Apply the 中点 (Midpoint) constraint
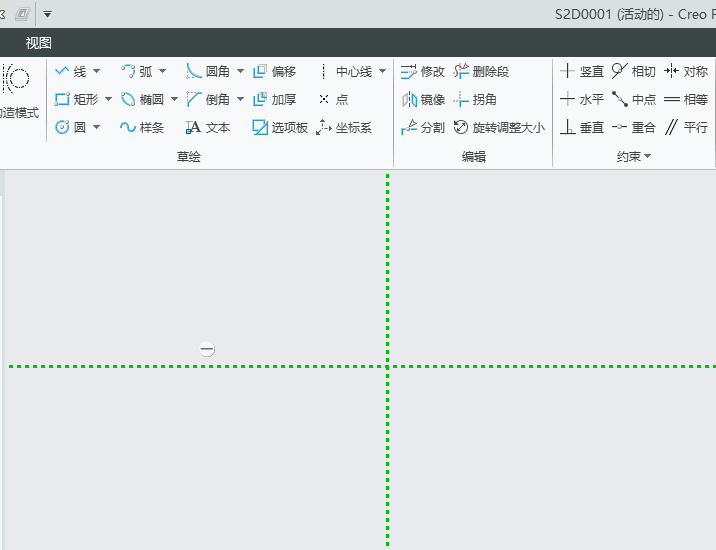Viewport: 716px width, 550px height. (634, 99)
